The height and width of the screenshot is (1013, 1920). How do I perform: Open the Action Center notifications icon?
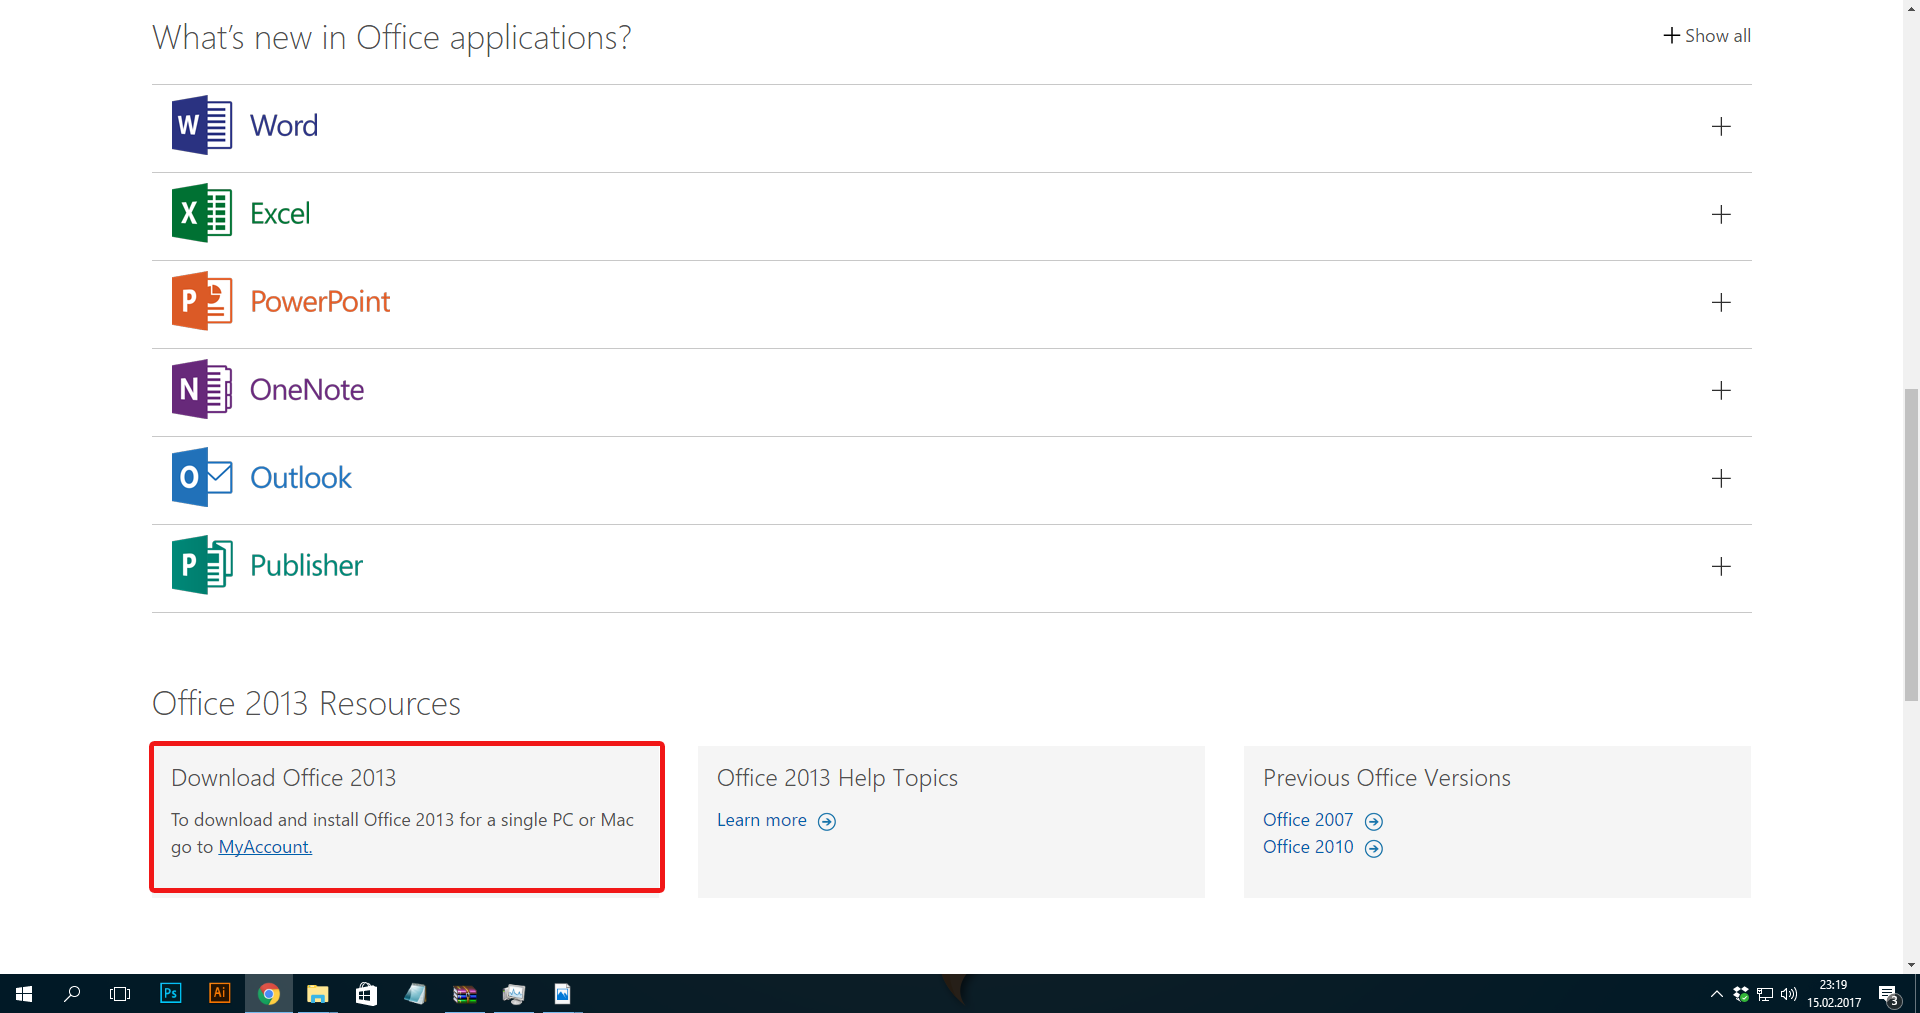(x=1889, y=994)
